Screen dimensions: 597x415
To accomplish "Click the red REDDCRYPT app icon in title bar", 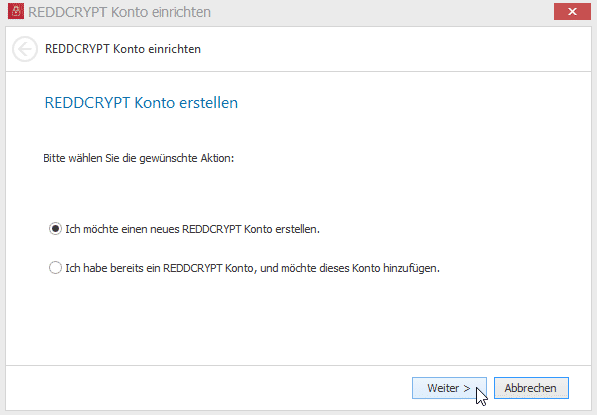I will (x=16, y=11).
